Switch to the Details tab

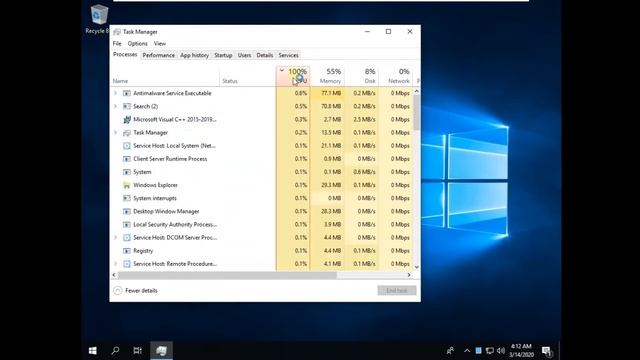click(264, 55)
